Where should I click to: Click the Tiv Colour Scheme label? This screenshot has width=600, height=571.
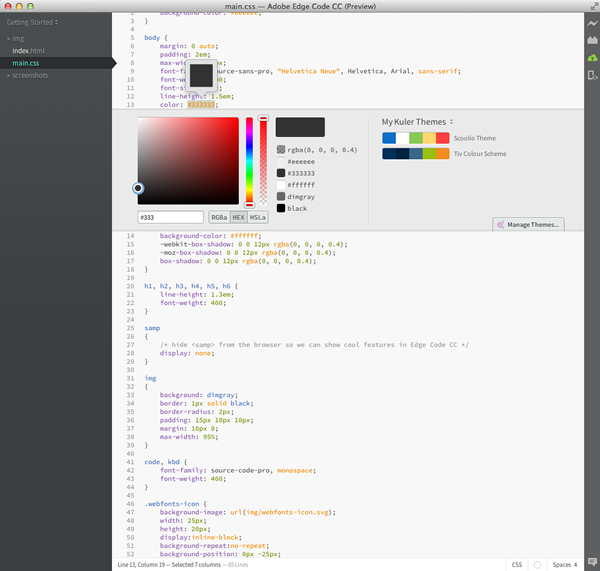click(x=480, y=154)
